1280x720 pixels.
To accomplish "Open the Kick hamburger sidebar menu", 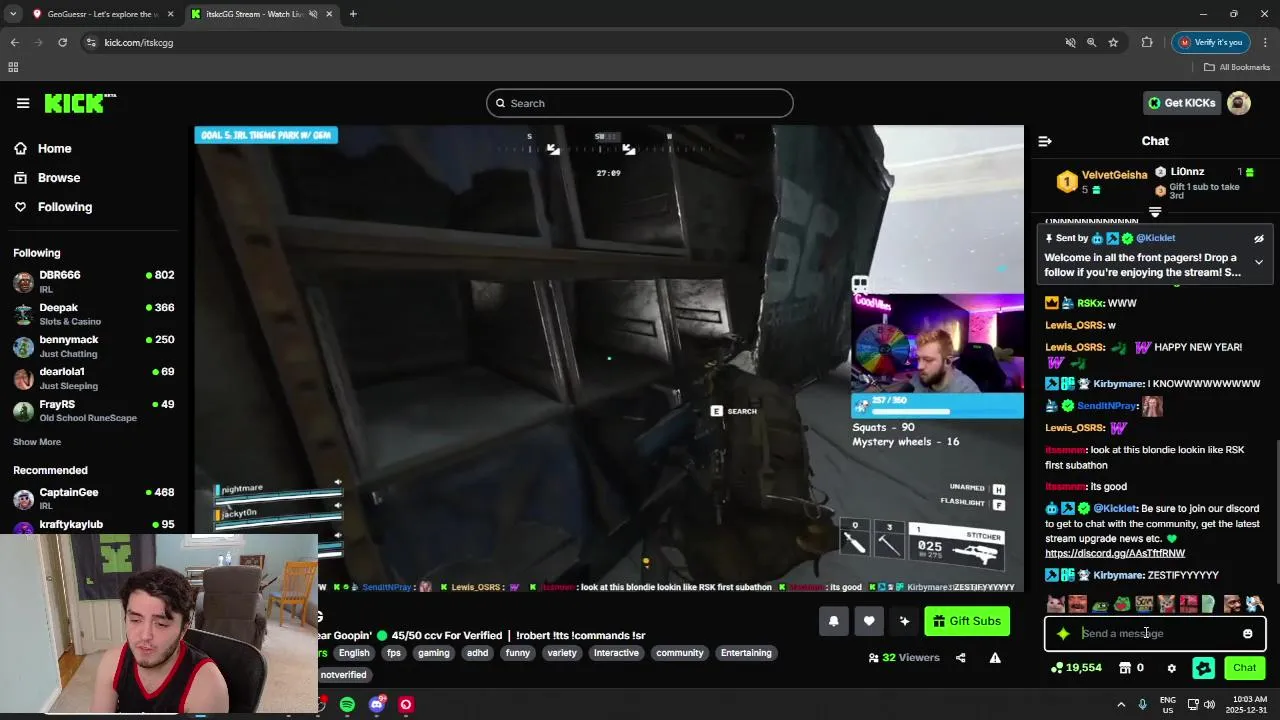I will [x=23, y=103].
